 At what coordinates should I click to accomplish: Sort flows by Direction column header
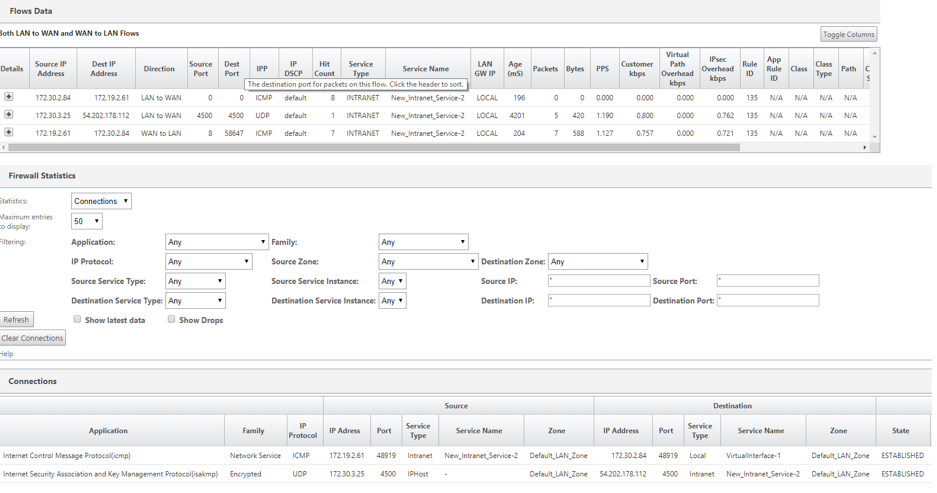[159, 69]
